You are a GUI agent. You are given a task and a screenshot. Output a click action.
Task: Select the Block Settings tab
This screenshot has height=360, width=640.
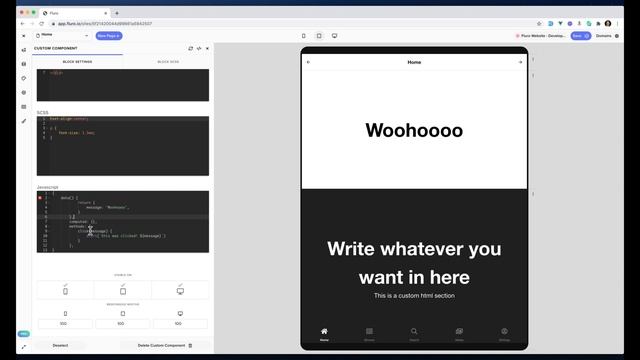(77, 62)
